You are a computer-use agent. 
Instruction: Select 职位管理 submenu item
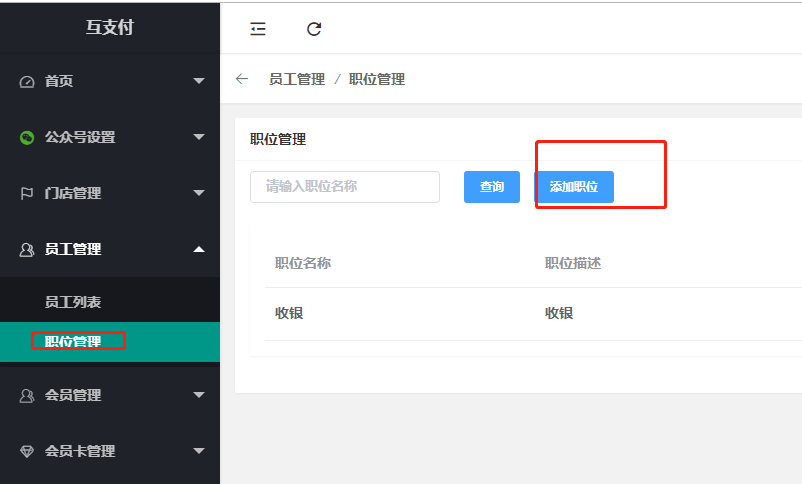pos(110,342)
